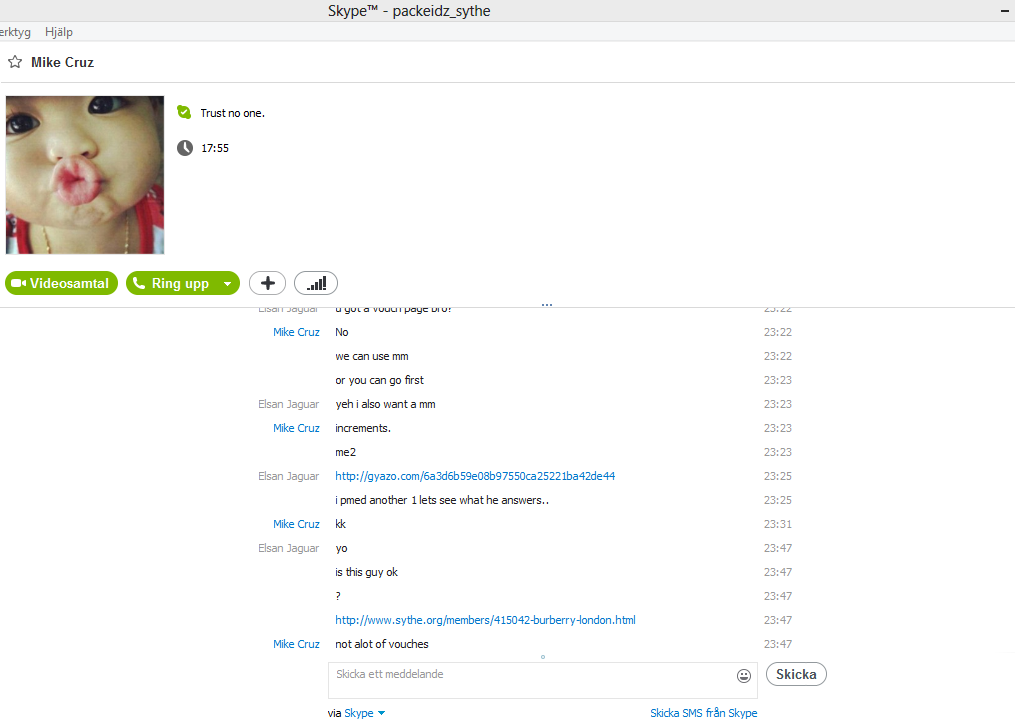Select message 'is this guy ok'
This screenshot has width=1015, height=722.
point(366,572)
